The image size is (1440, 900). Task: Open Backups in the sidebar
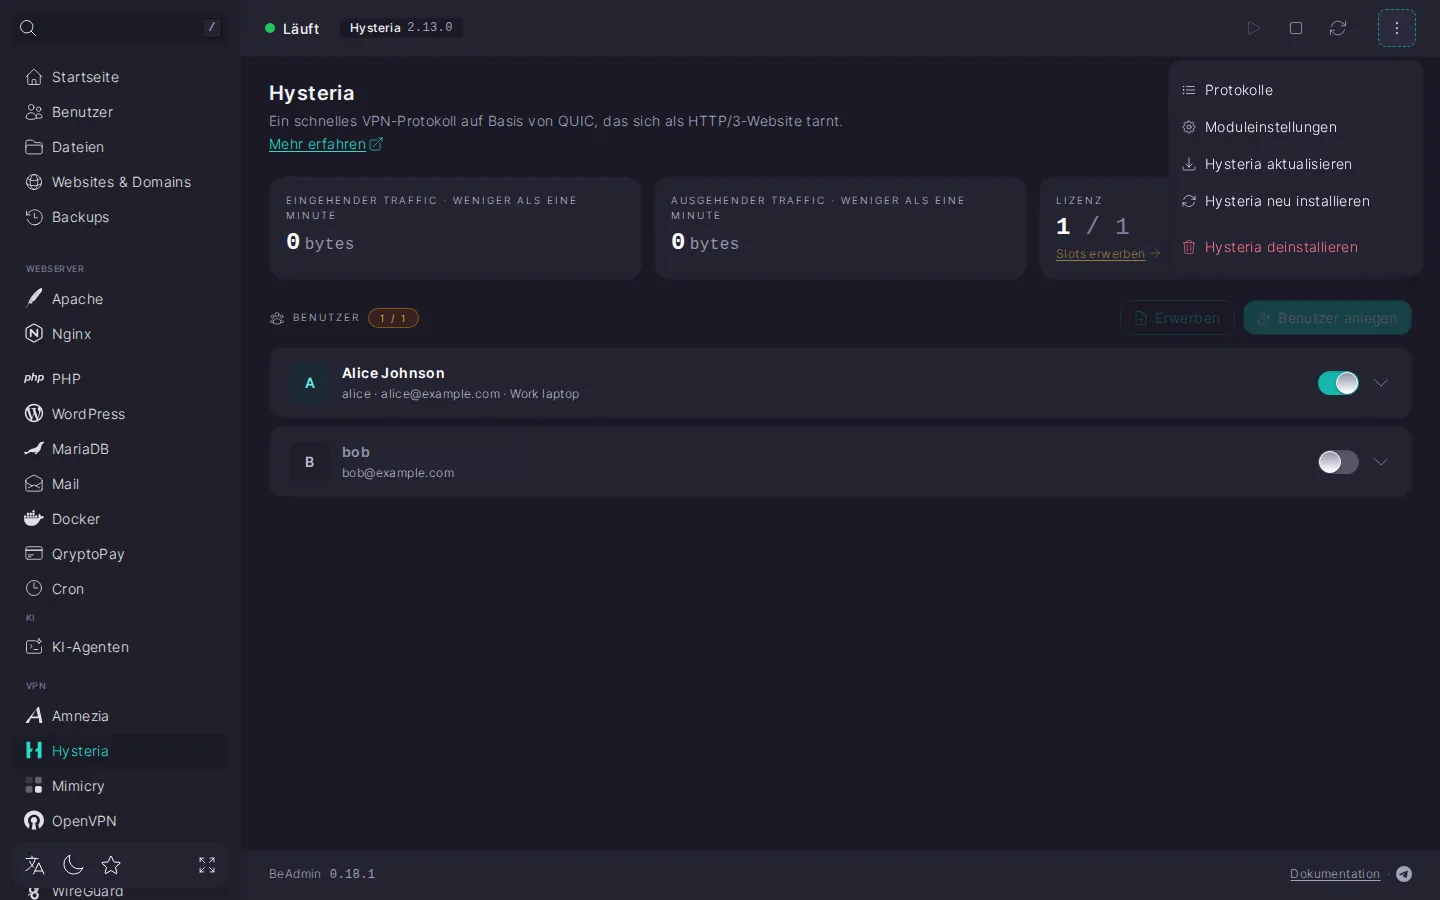coord(120,217)
